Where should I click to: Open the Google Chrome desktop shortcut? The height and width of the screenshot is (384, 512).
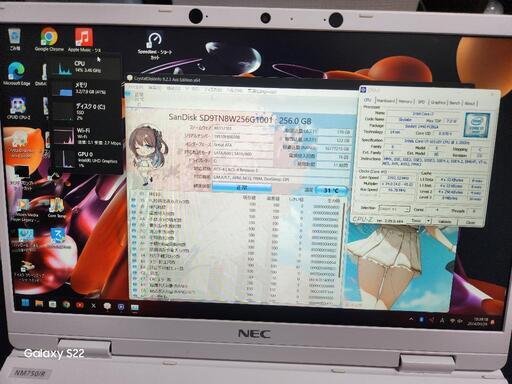click(x=49, y=39)
